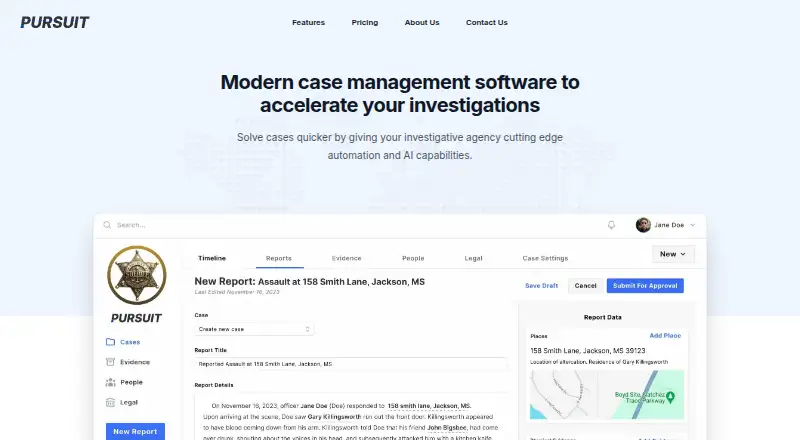The width and height of the screenshot is (800, 440).
Task: Open Cases via folder icon in sidebar
Action: pyautogui.click(x=110, y=342)
